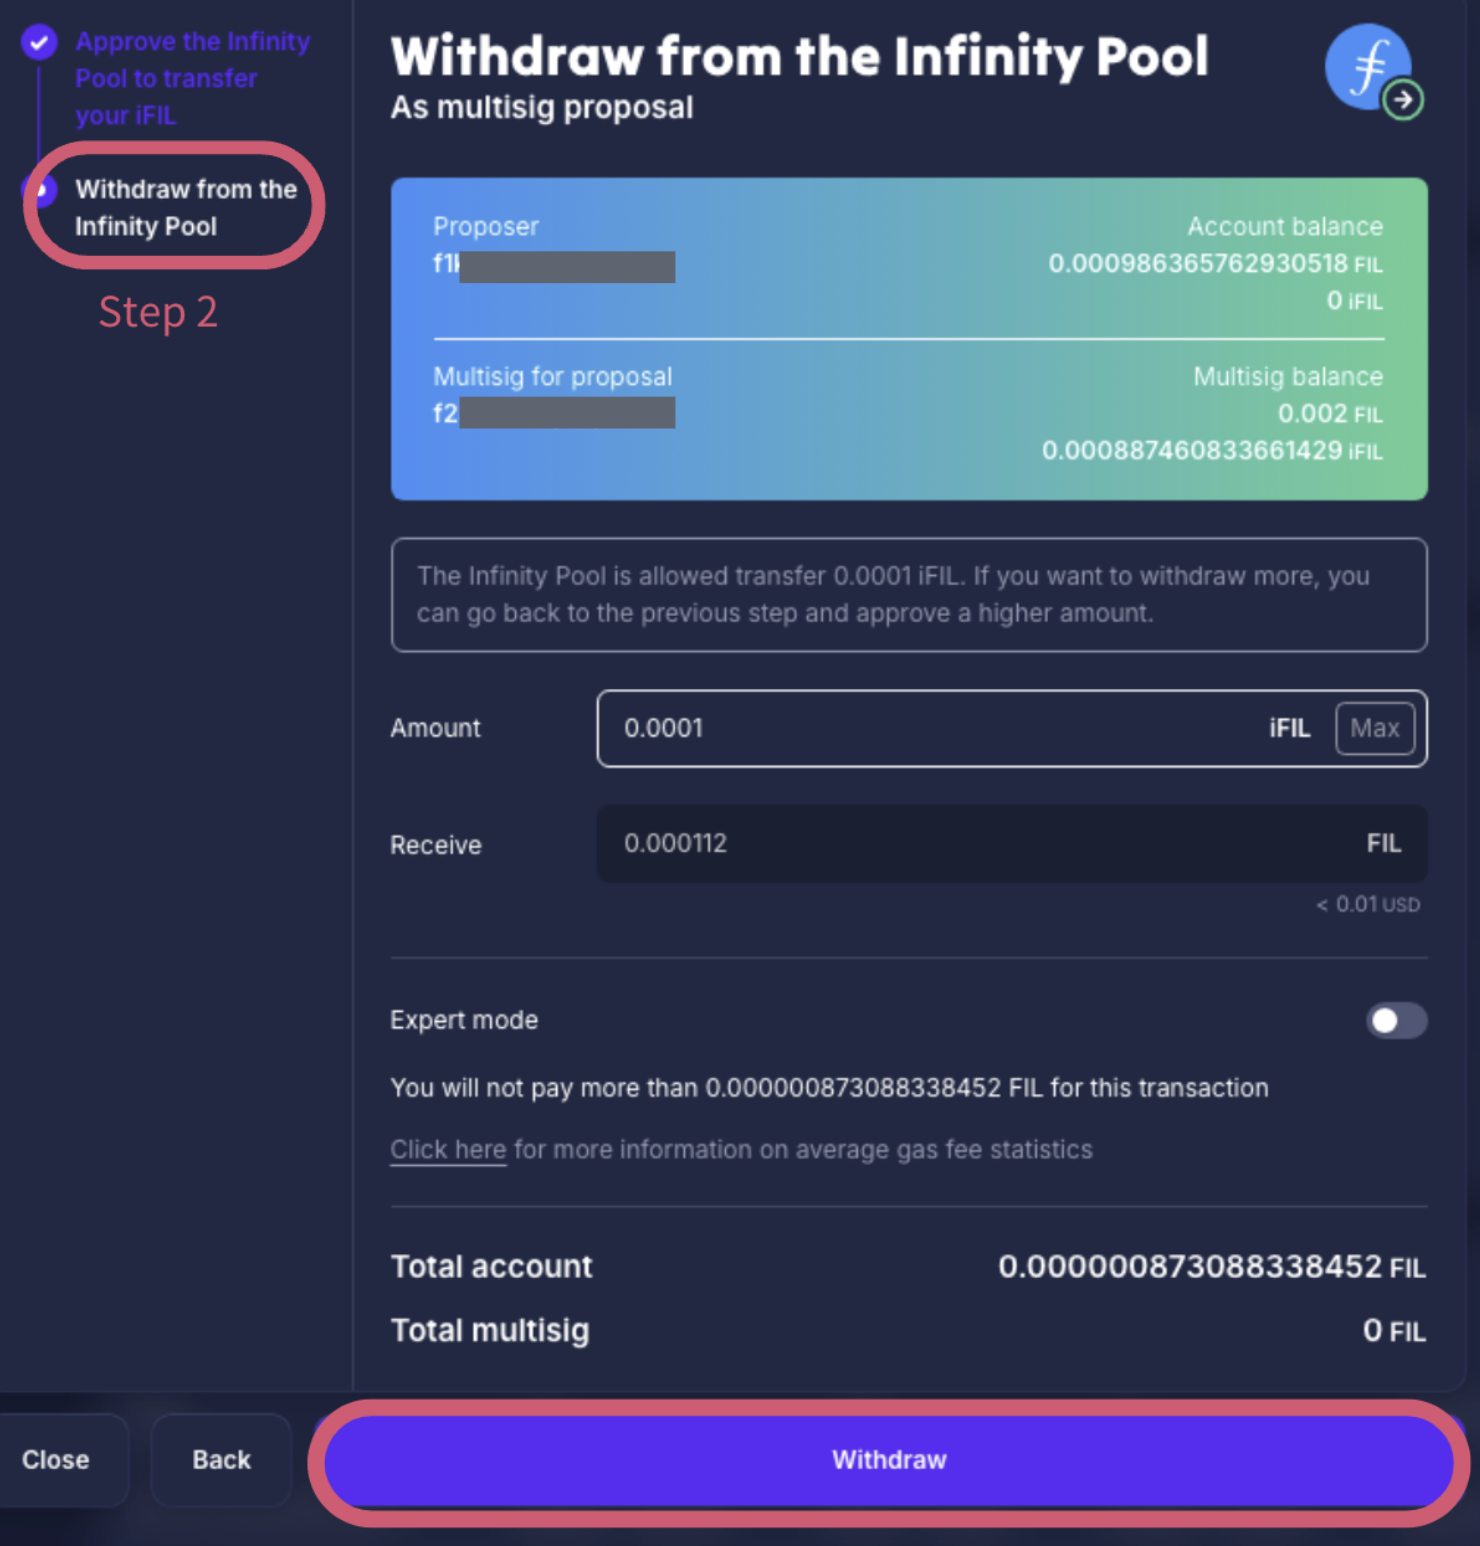Click the green arrow badge on the Filecoin icon
The width and height of the screenshot is (1480, 1546).
1402,99
